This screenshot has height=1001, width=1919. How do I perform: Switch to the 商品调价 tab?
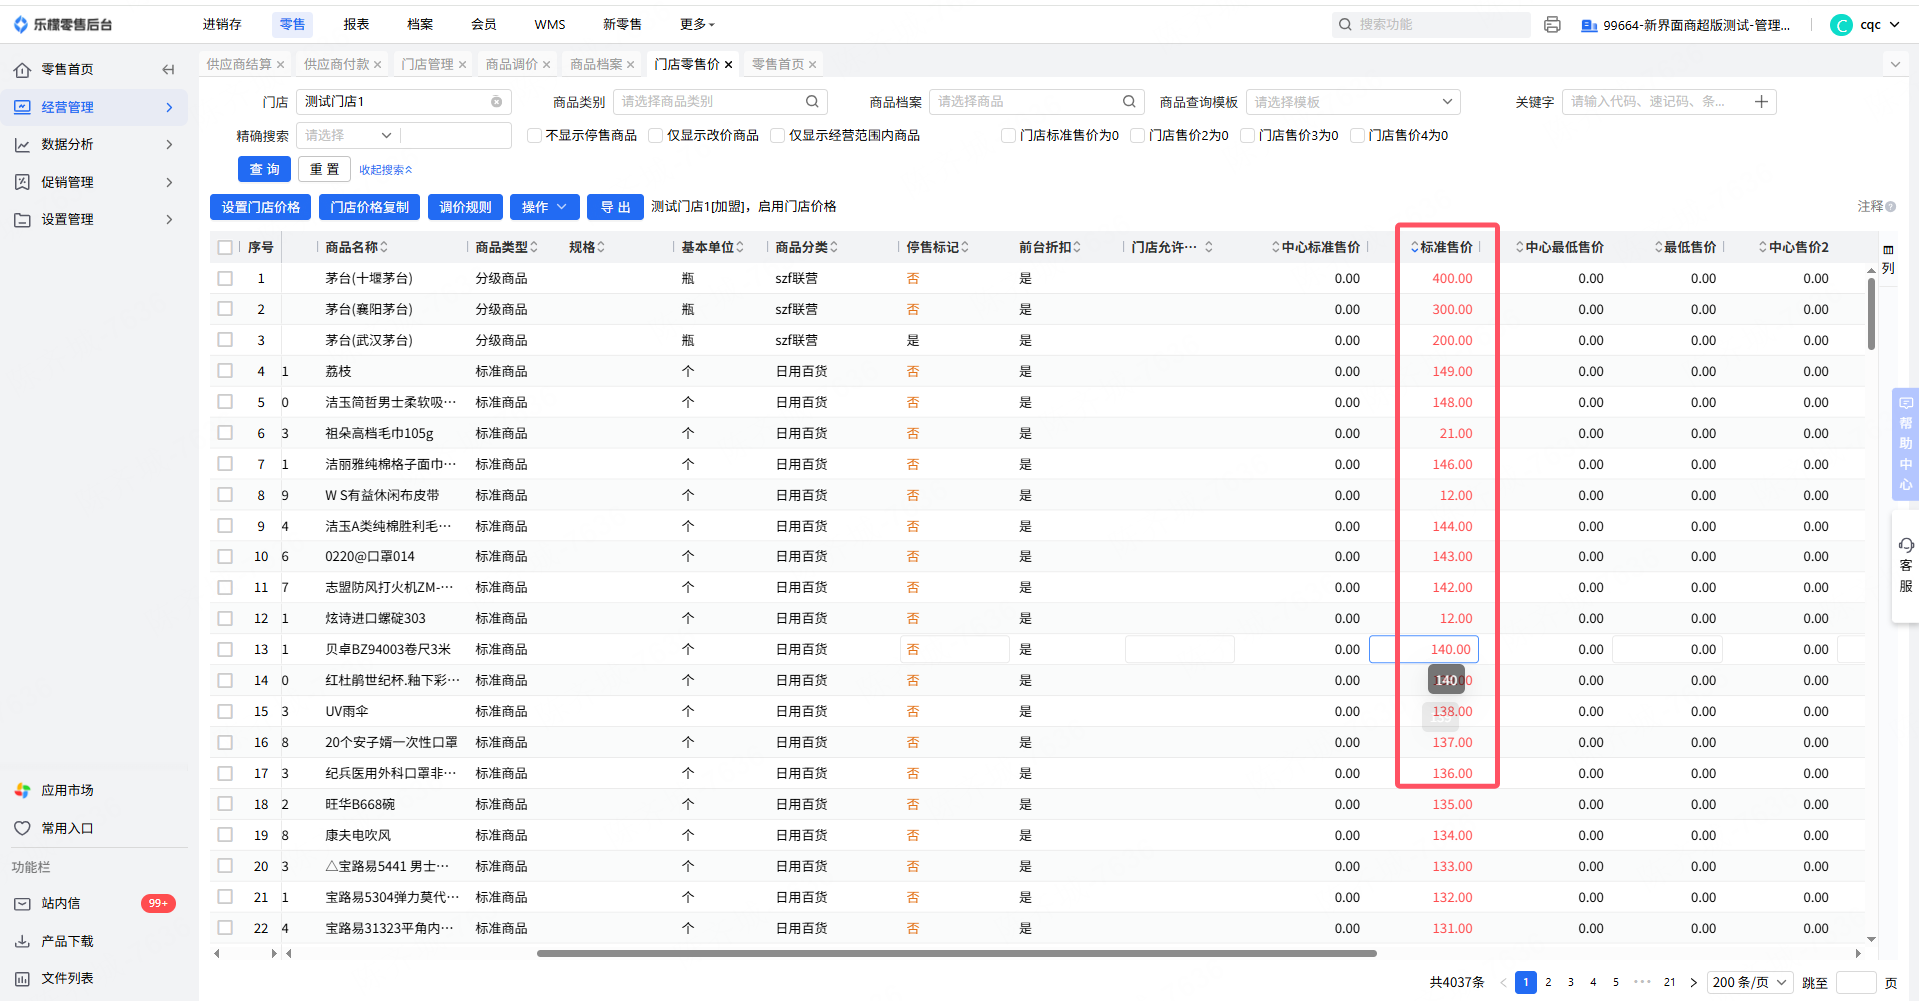click(512, 65)
